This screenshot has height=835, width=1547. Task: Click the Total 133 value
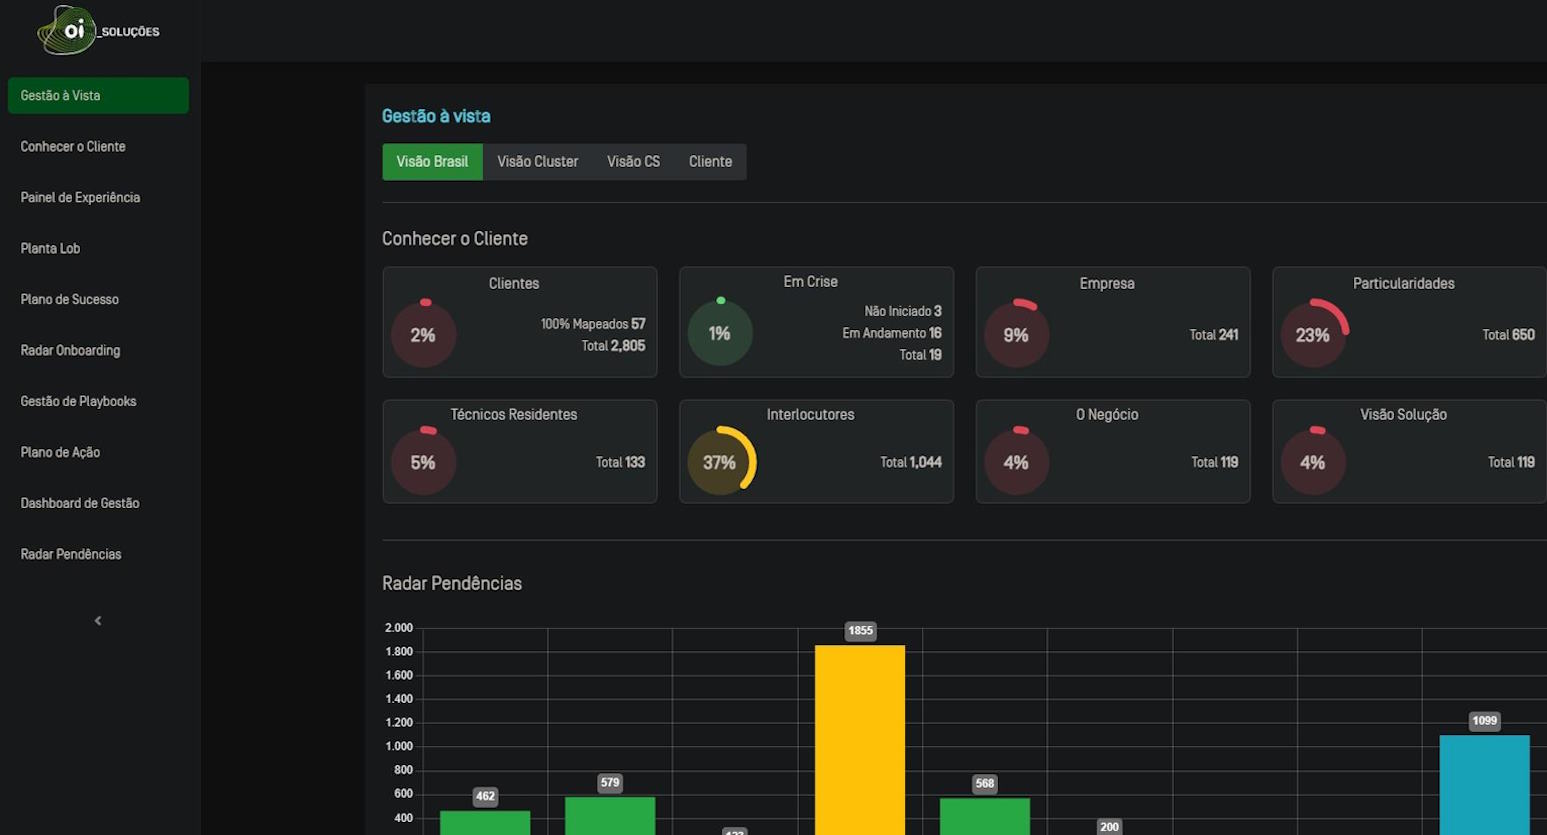pyautogui.click(x=620, y=463)
